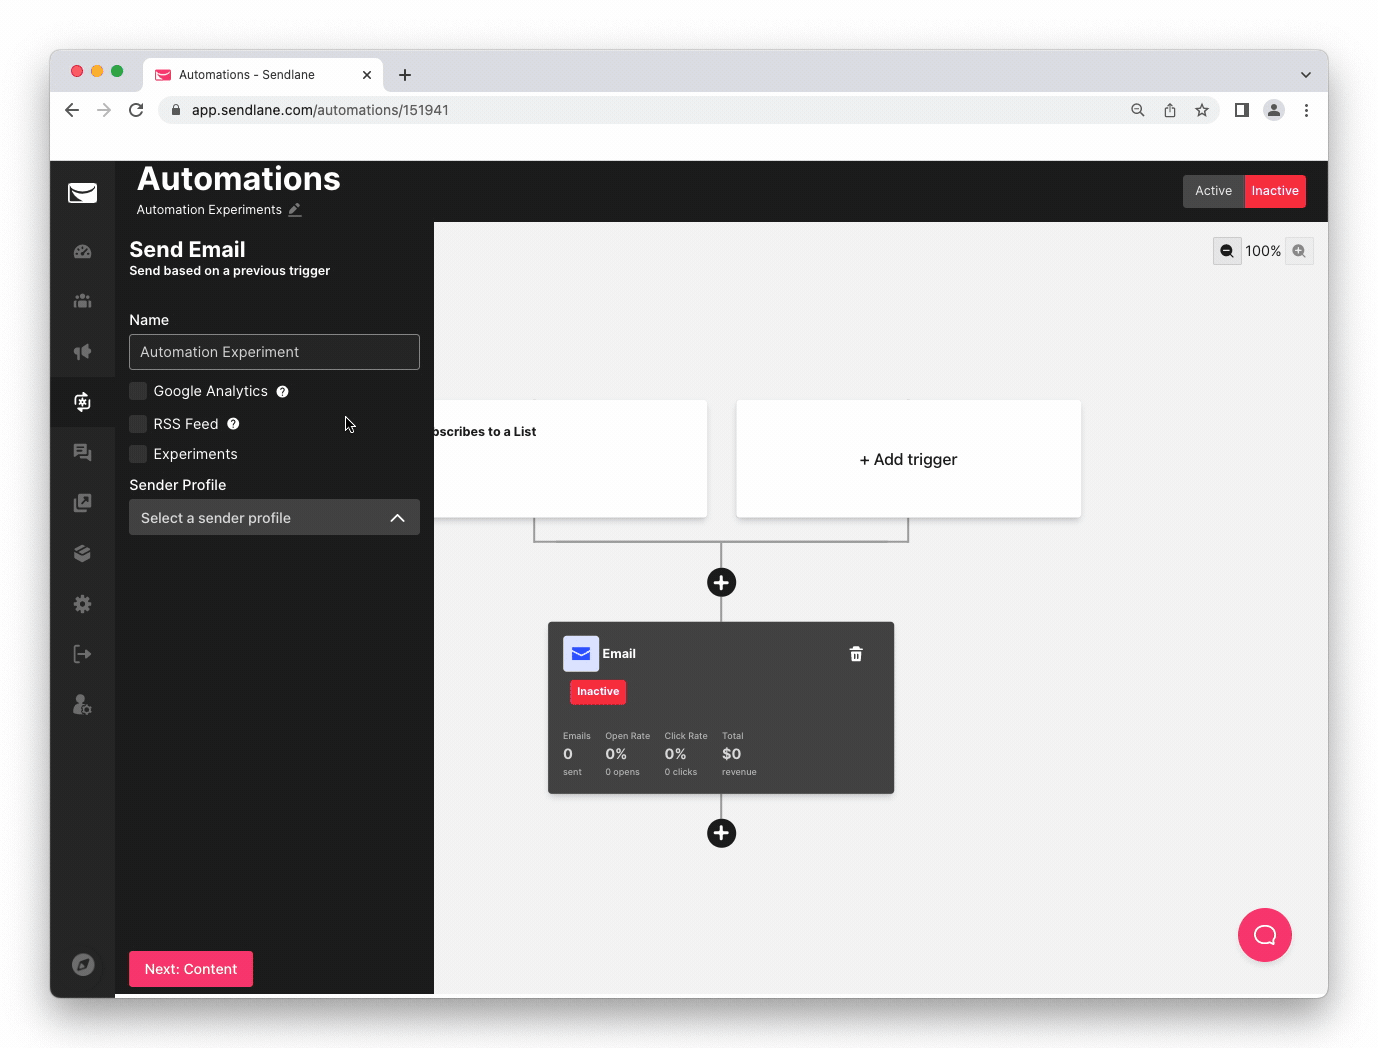1378x1048 pixels.
Task: Open the Select a sender profile dropdown
Action: (x=274, y=518)
